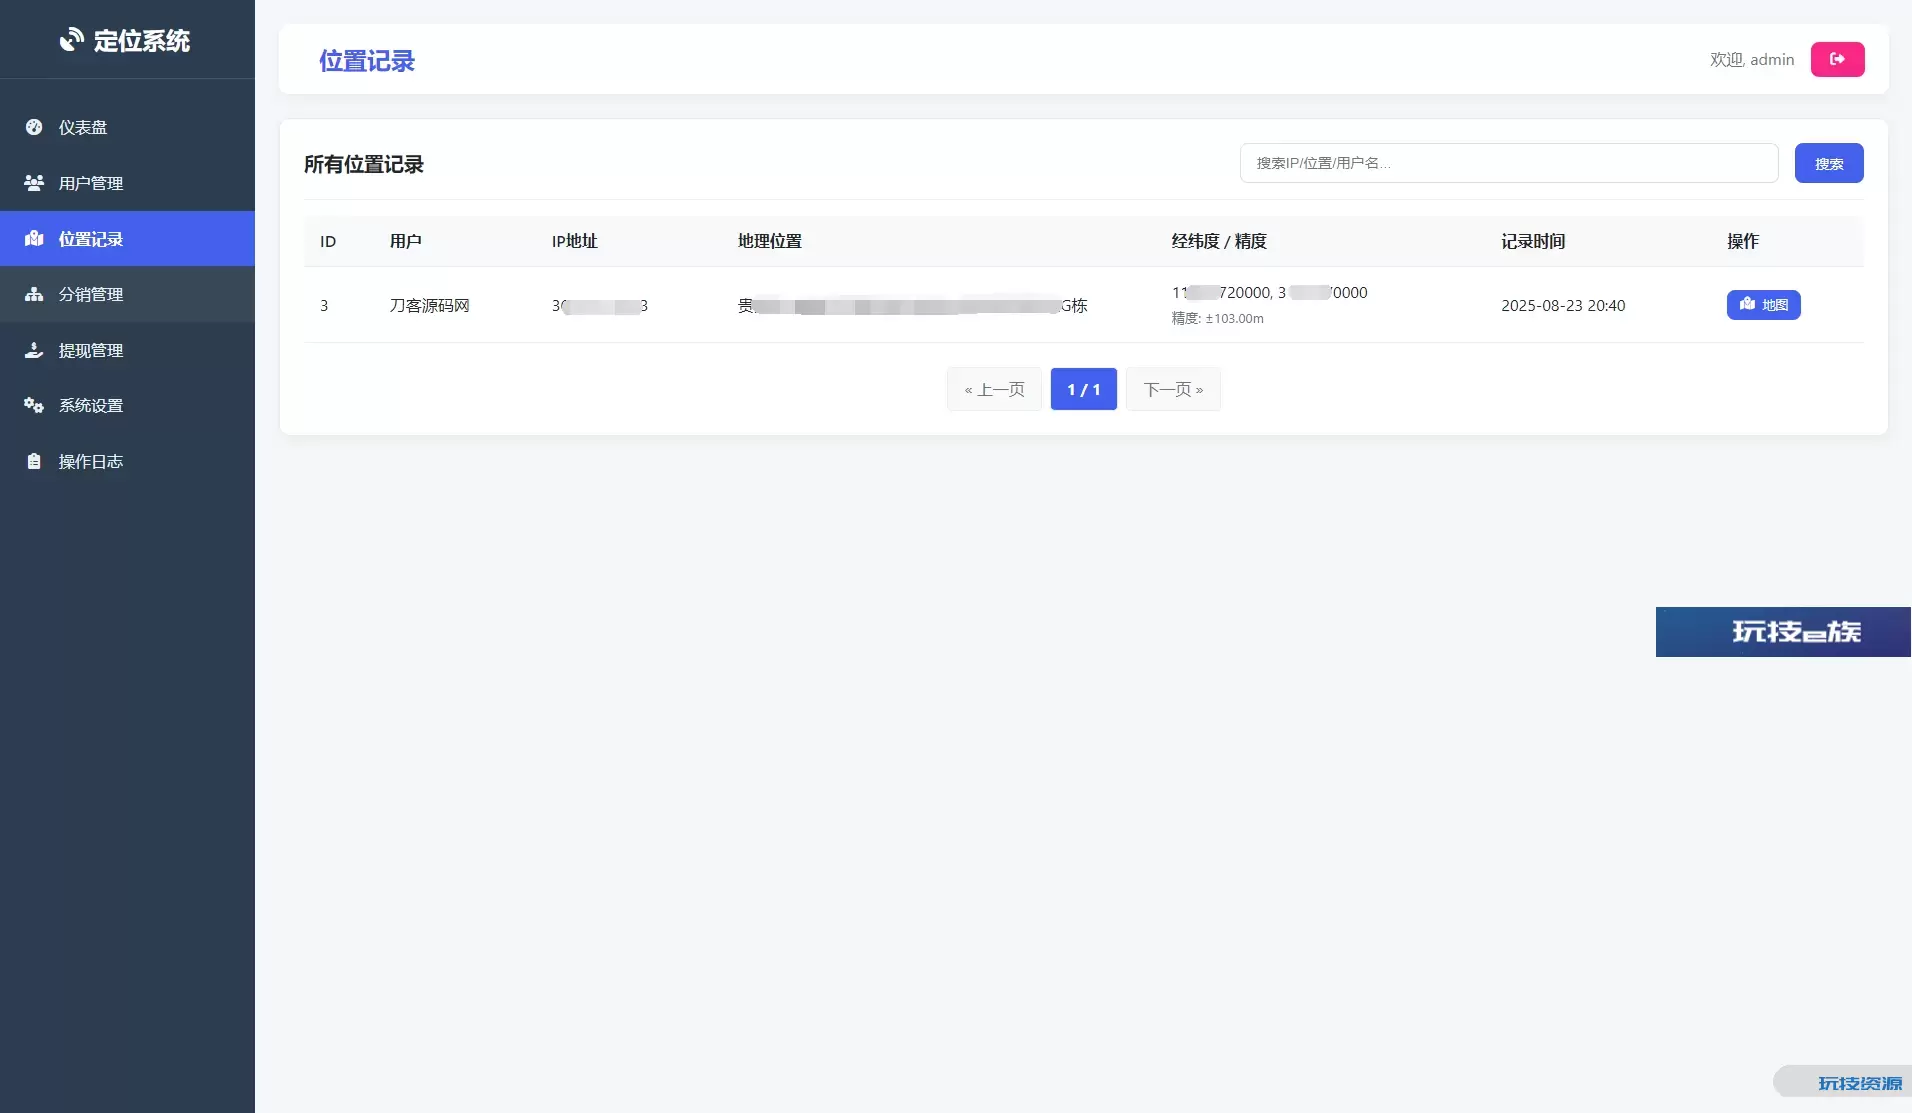Viewport: 1912px width, 1113px height.
Task: Focus the 搜索IP/位置/用户名 search field
Action: pos(1508,163)
